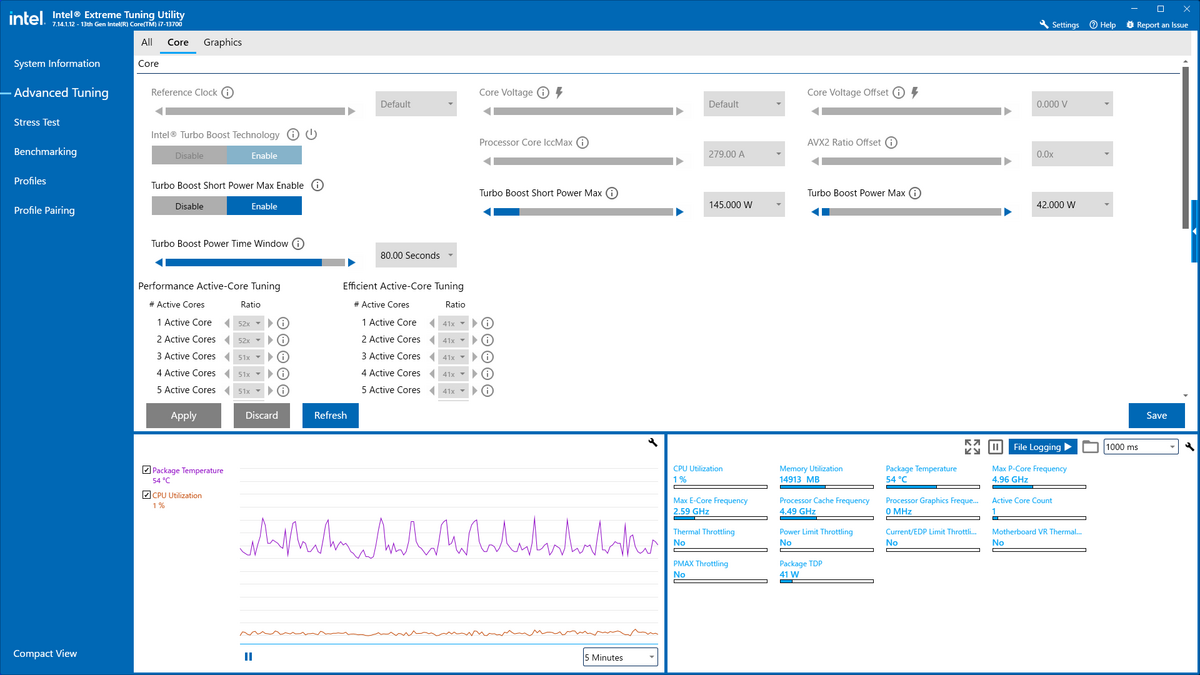Disable Turbo Boost Short Power Max
This screenshot has width=1200, height=675.
pos(189,206)
